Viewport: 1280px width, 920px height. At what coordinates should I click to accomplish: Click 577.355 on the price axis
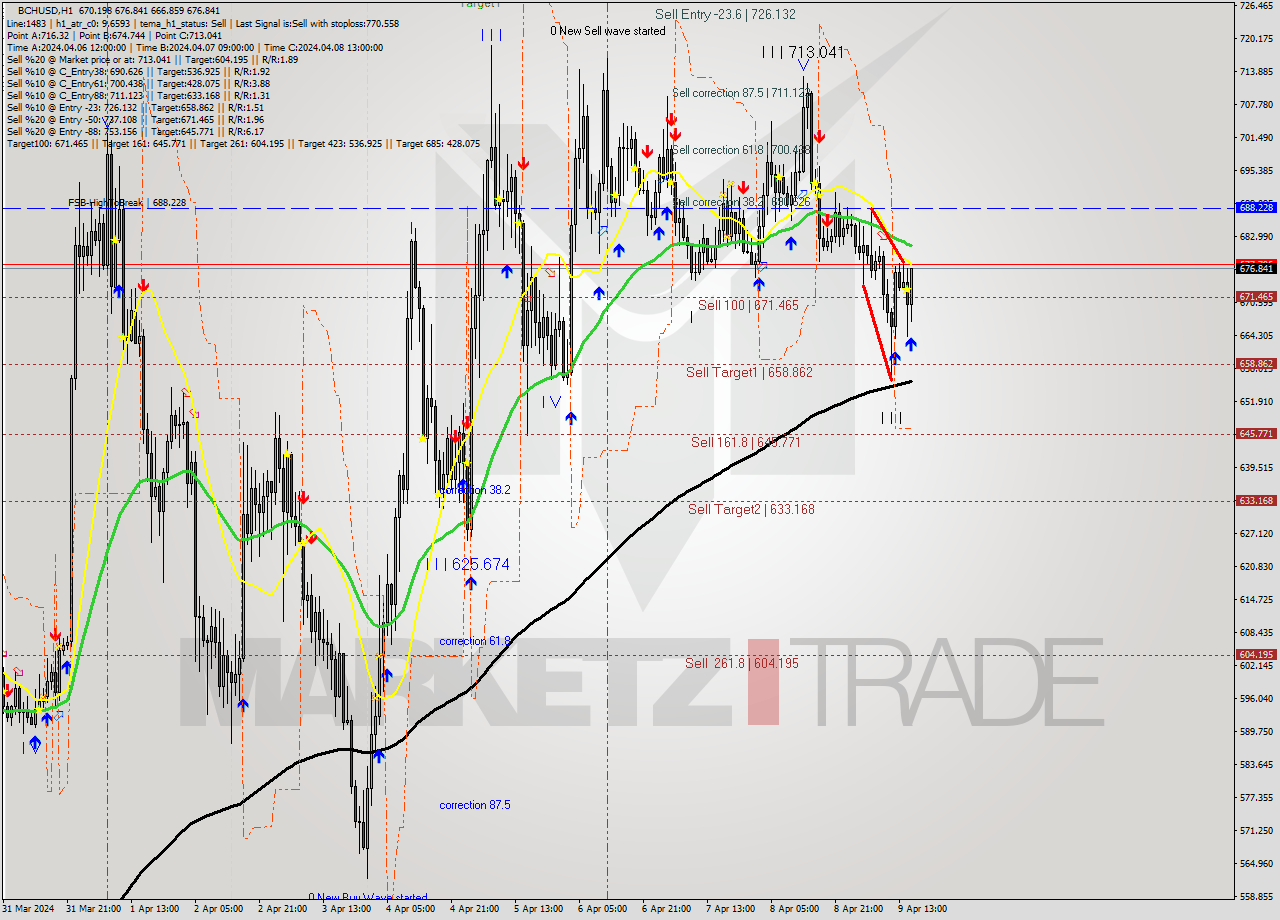click(x=1256, y=798)
